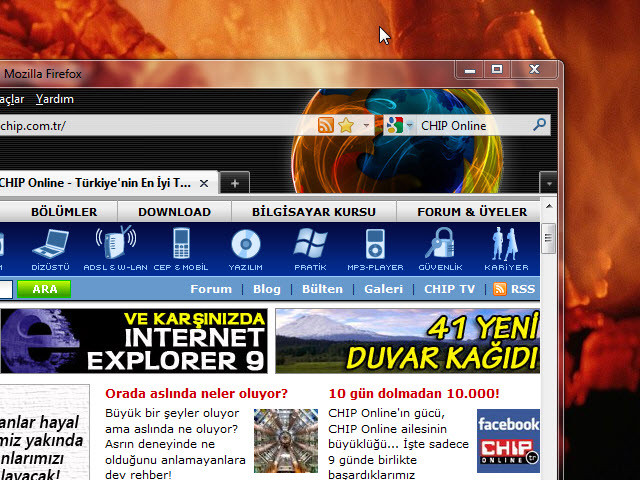Open the Yardım menu
The width and height of the screenshot is (640, 480).
55,99
